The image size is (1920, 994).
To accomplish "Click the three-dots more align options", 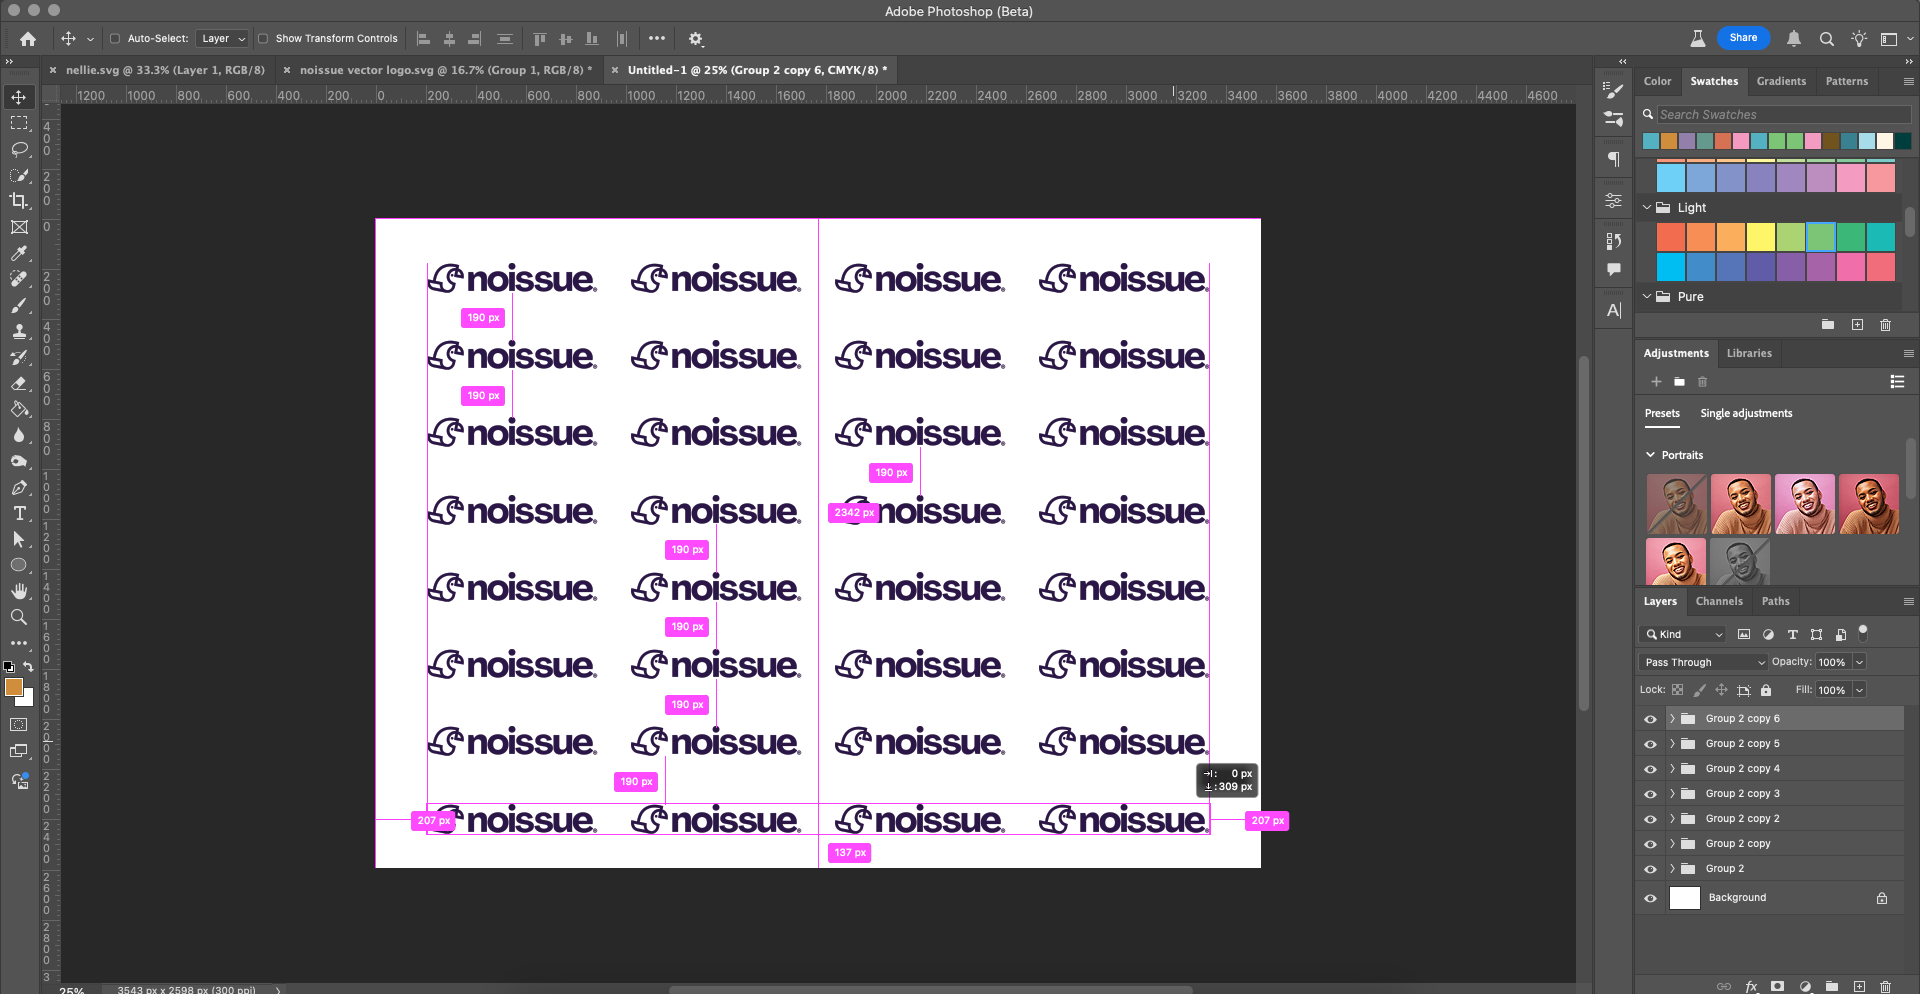I will tap(657, 38).
